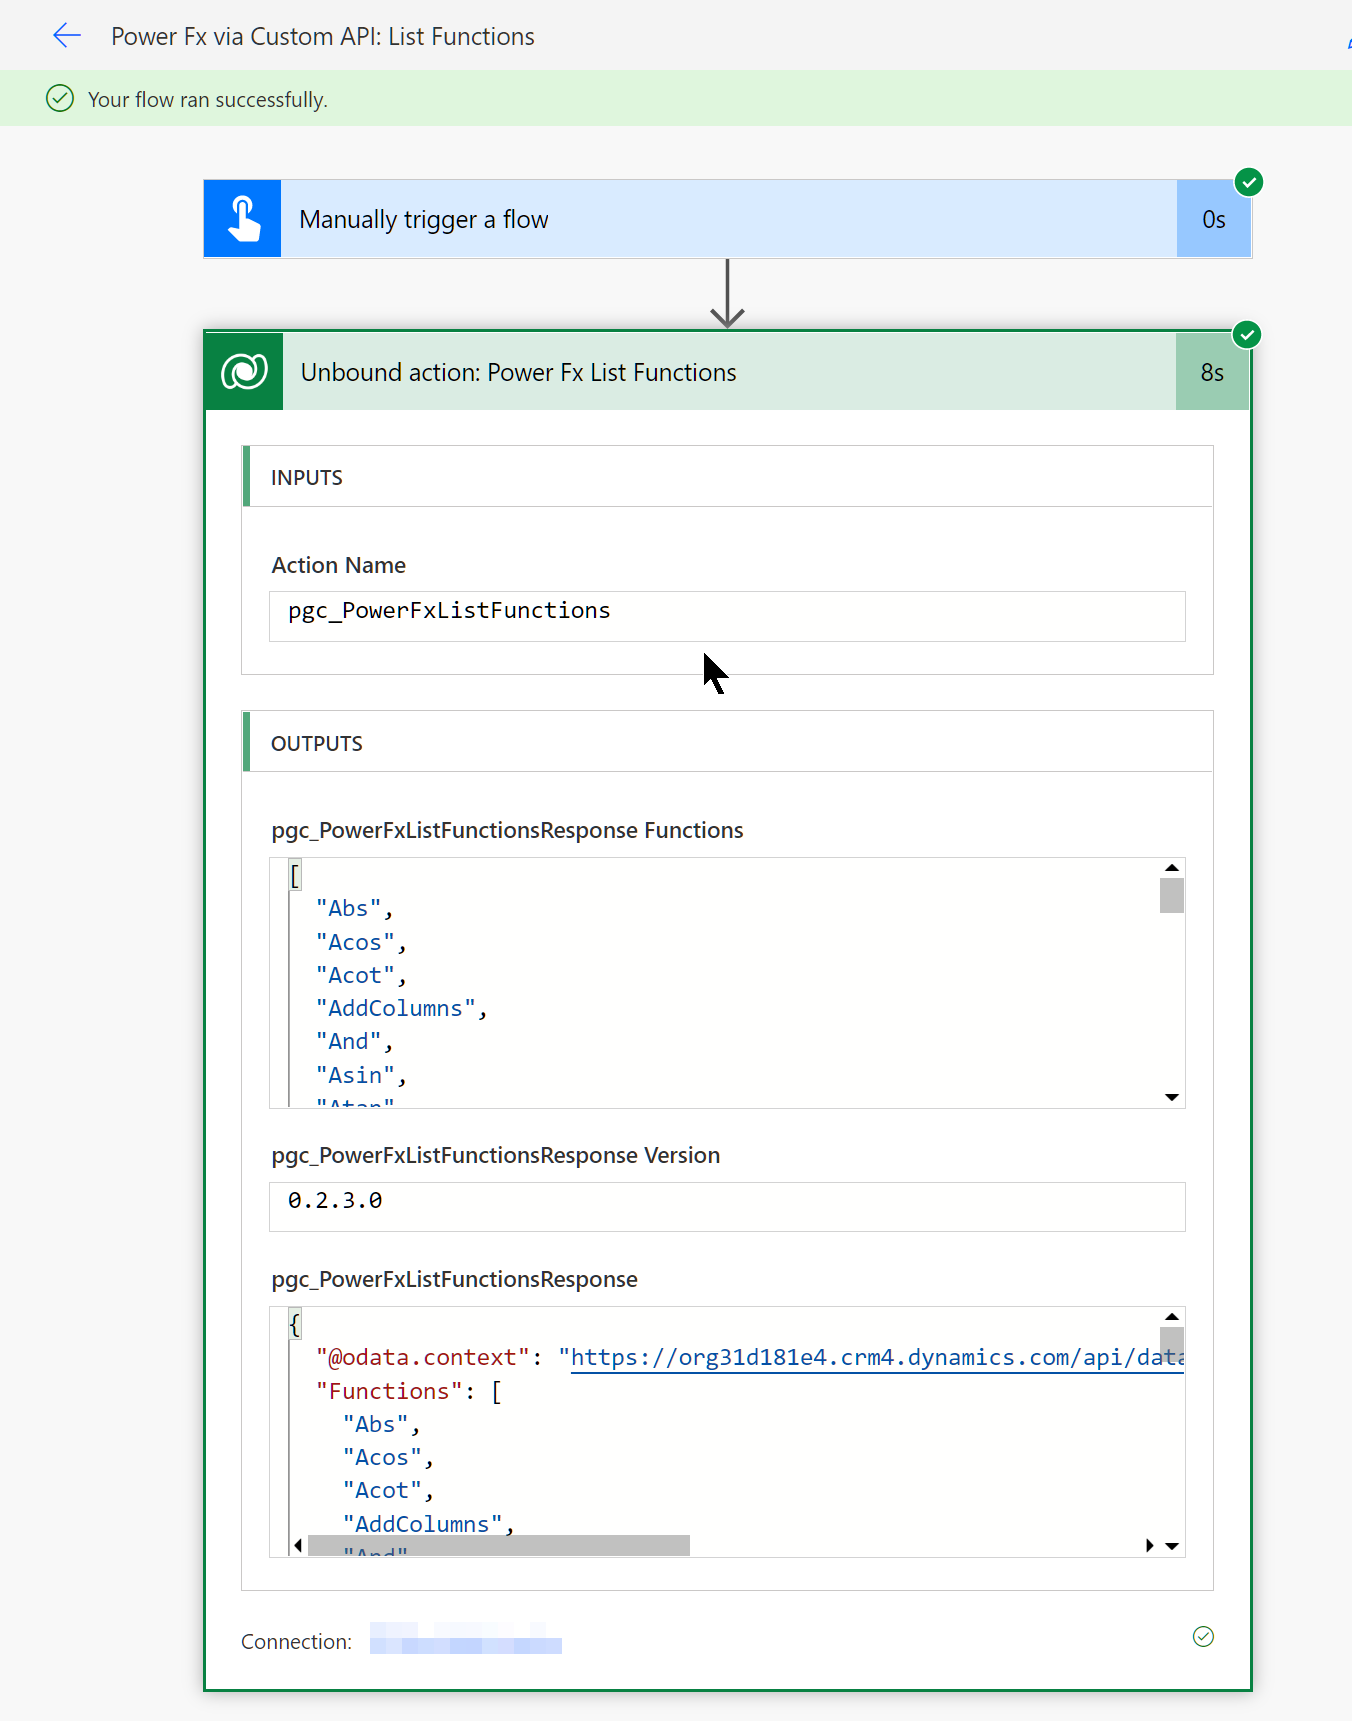Click the blurred Connection name
This screenshot has width=1352, height=1721.
(466, 1638)
